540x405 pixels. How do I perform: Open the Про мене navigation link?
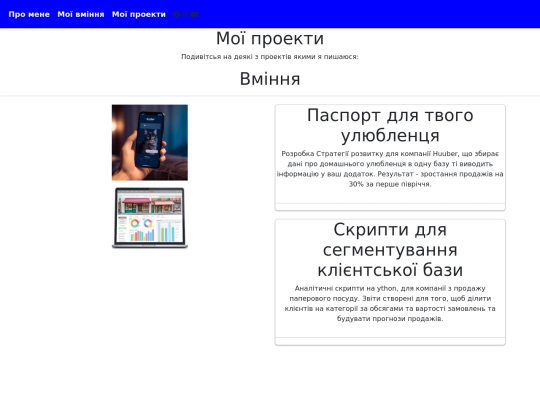29,14
